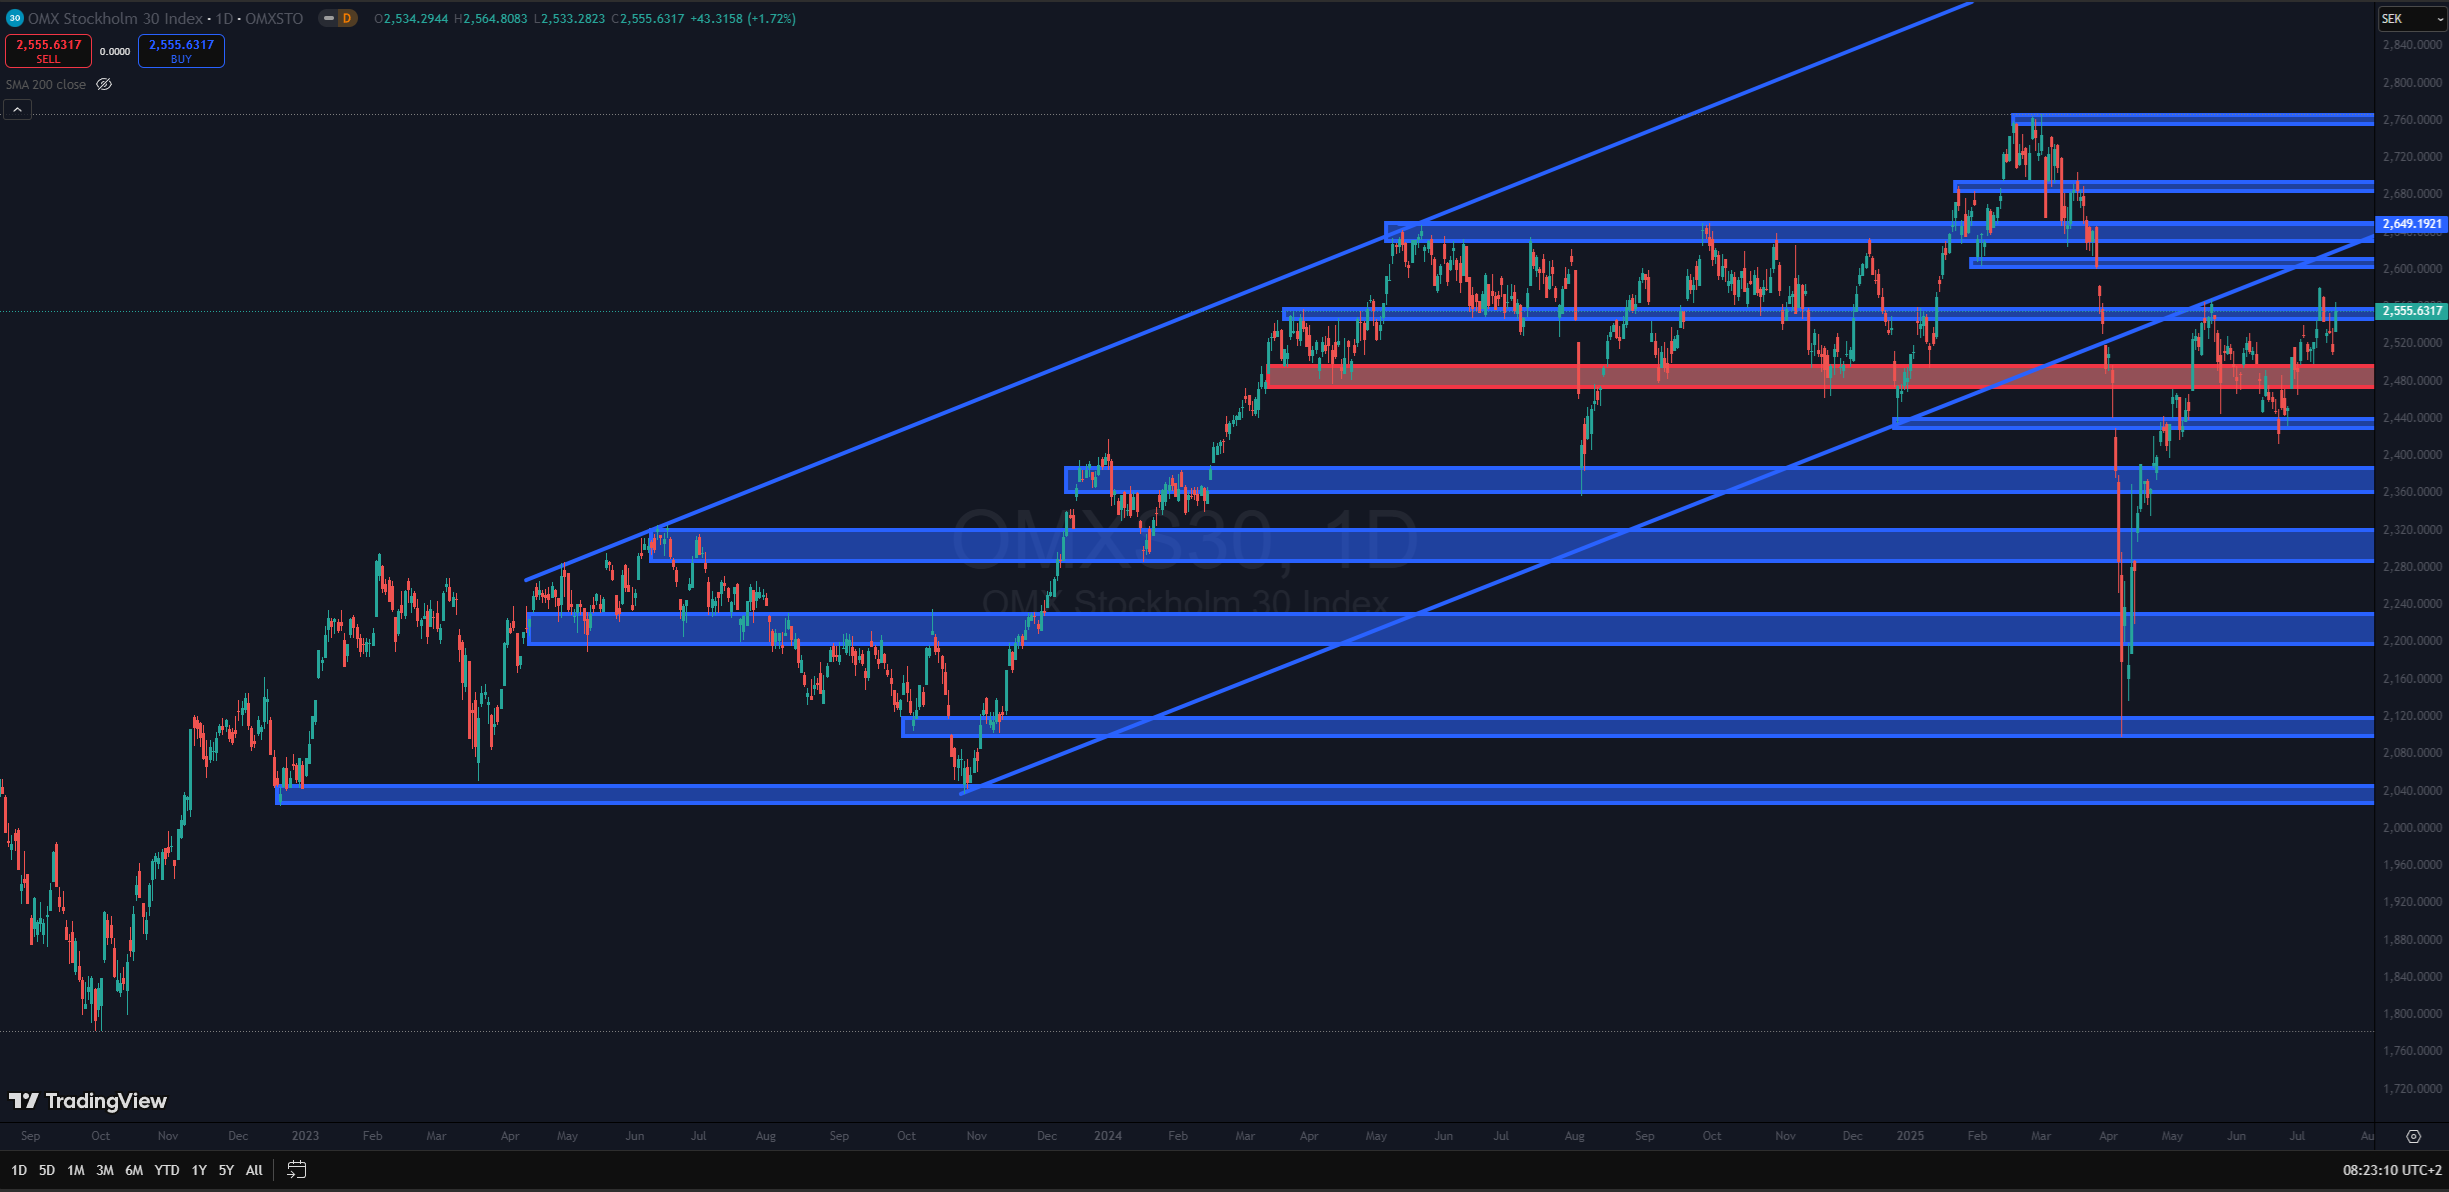Show All time range data
Viewport: 2449px width, 1192px height.
(254, 1170)
